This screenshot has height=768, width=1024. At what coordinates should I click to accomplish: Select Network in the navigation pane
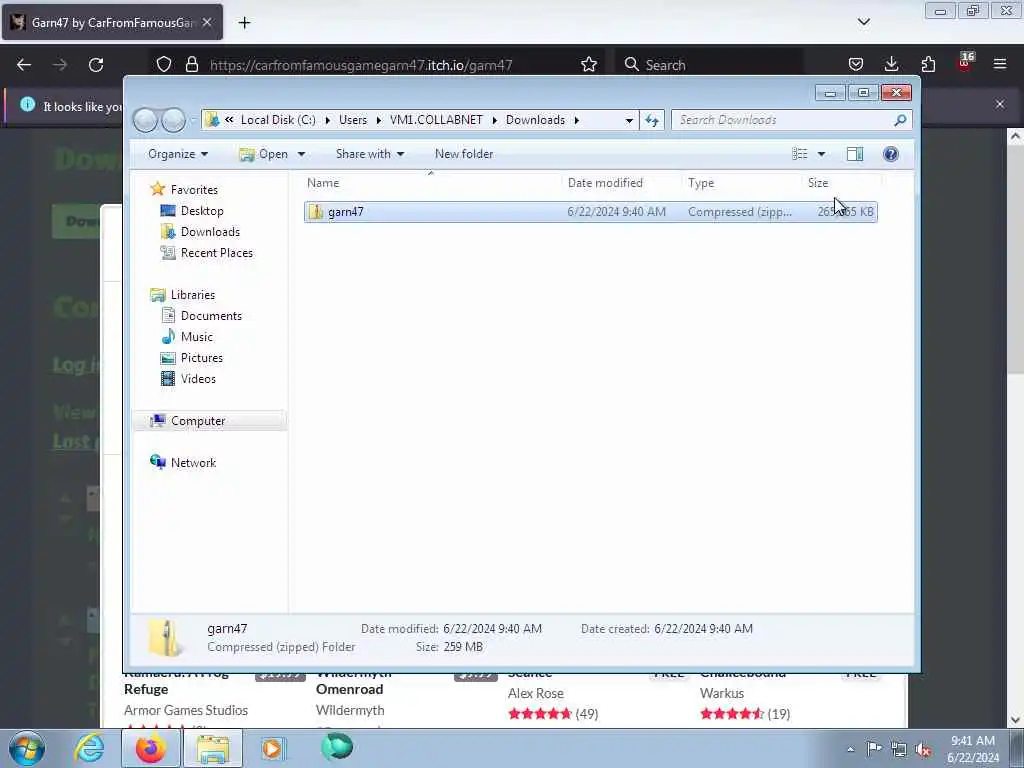tap(193, 463)
